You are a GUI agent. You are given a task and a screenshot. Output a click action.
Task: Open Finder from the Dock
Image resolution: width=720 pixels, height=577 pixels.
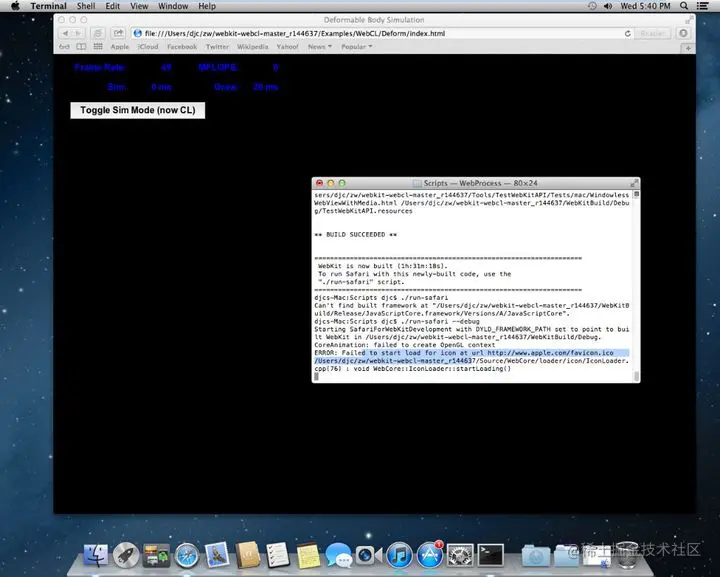coord(96,555)
